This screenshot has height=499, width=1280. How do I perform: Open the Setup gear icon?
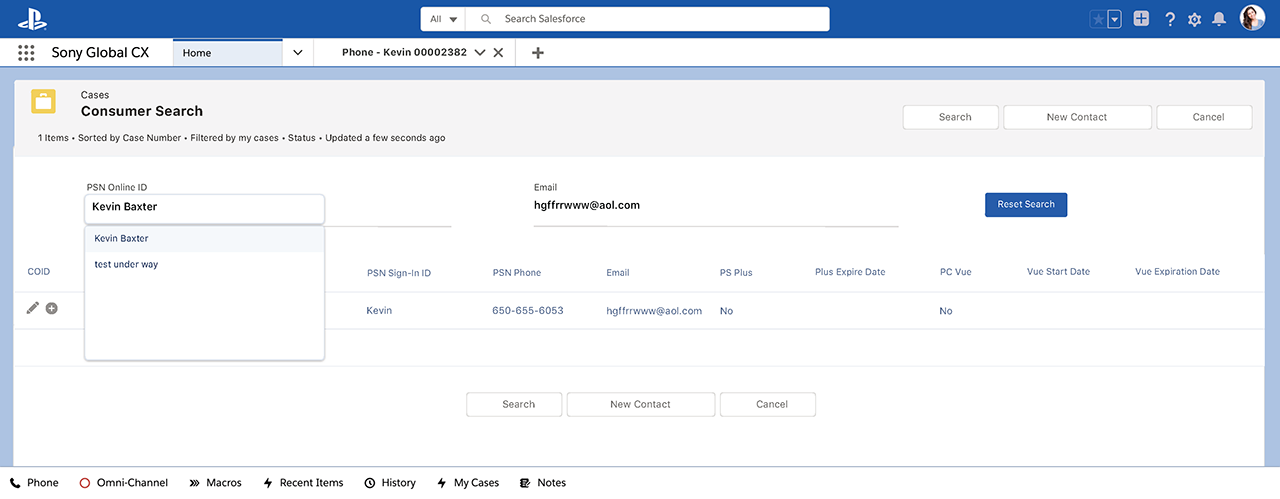pyautogui.click(x=1194, y=19)
